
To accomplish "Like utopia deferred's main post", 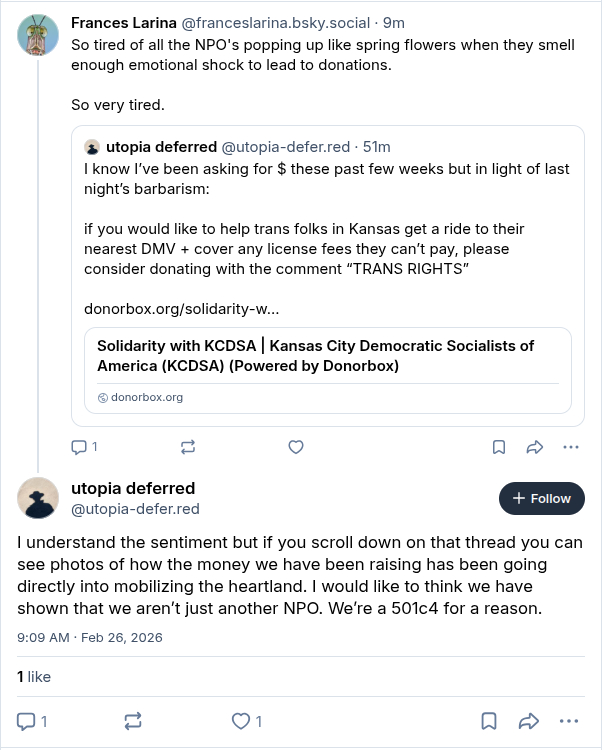I will point(245,720).
